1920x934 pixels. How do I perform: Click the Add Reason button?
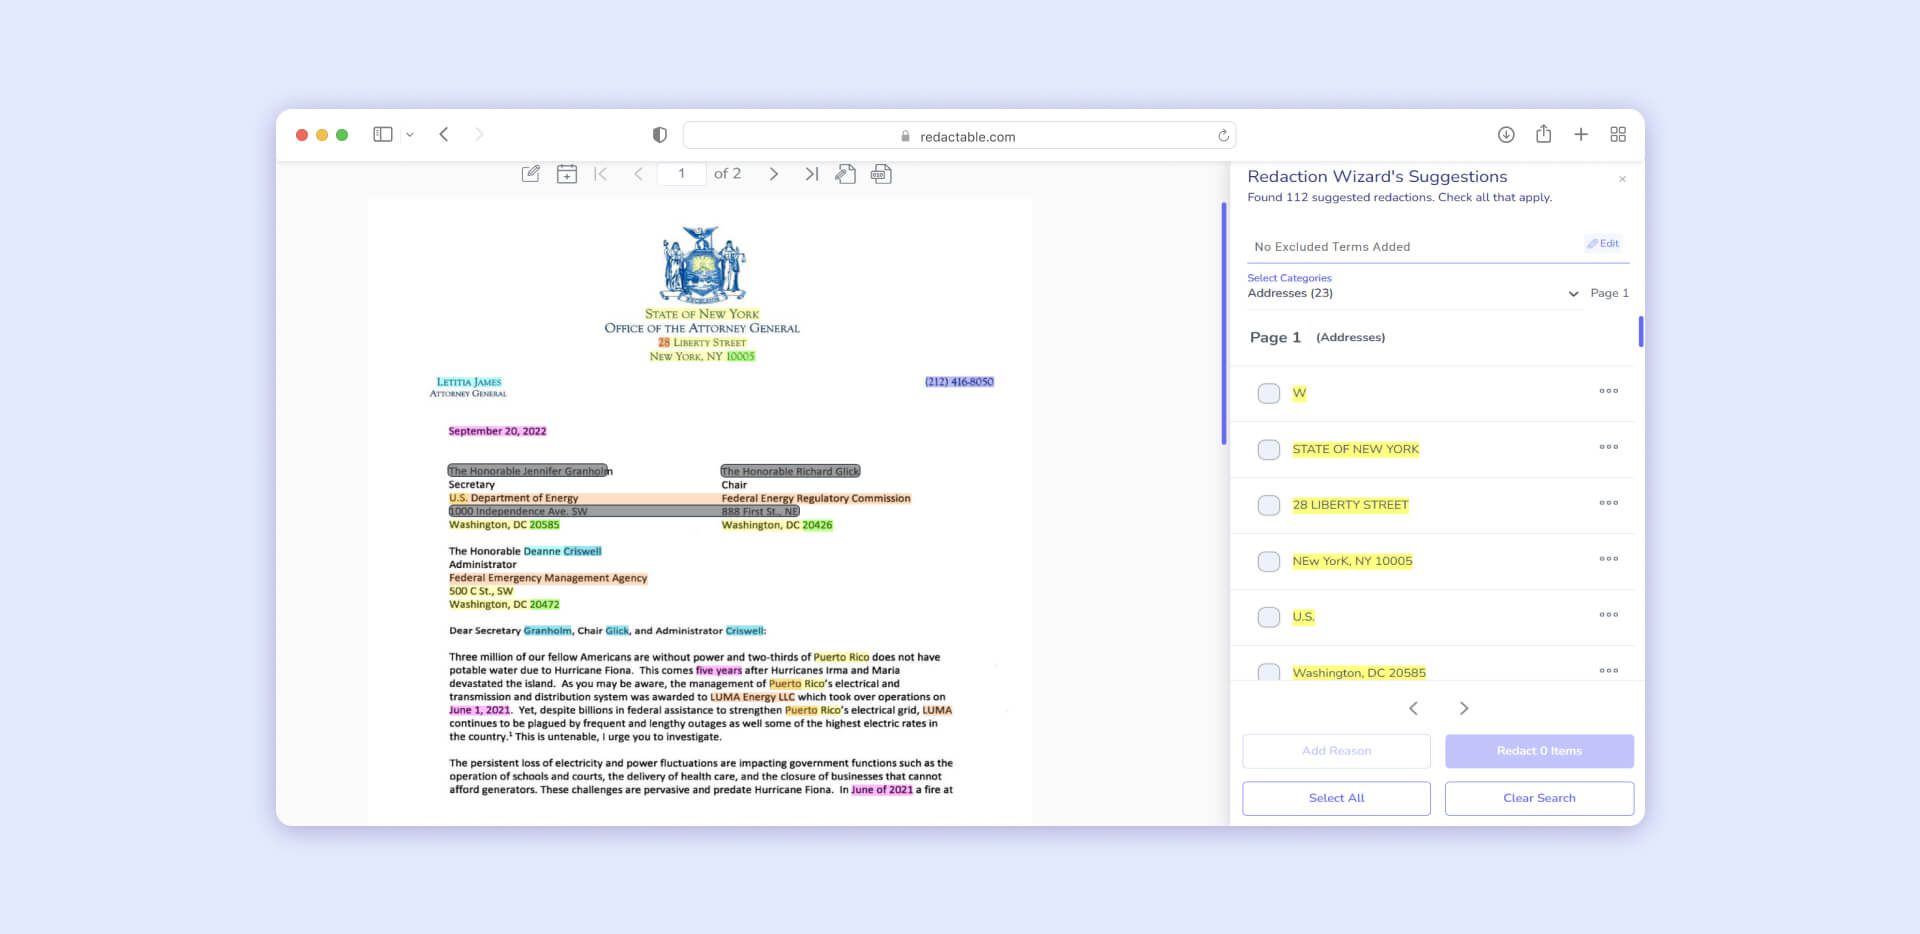[1336, 751]
